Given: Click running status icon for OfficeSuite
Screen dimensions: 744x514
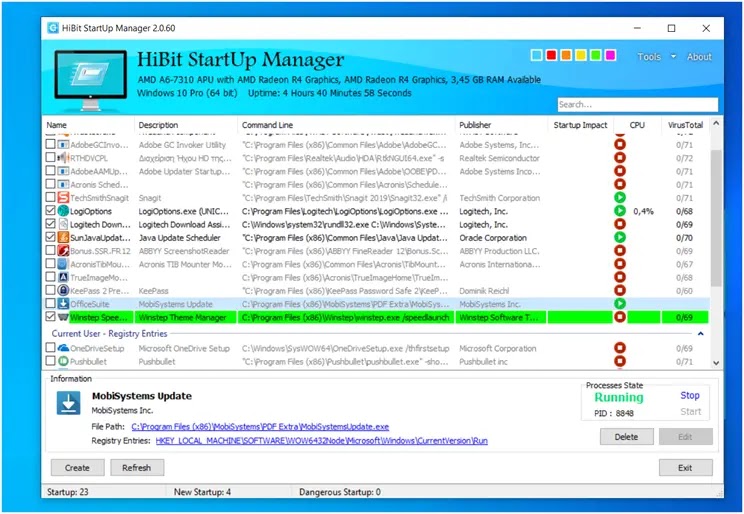Looking at the screenshot, I should 620,304.
